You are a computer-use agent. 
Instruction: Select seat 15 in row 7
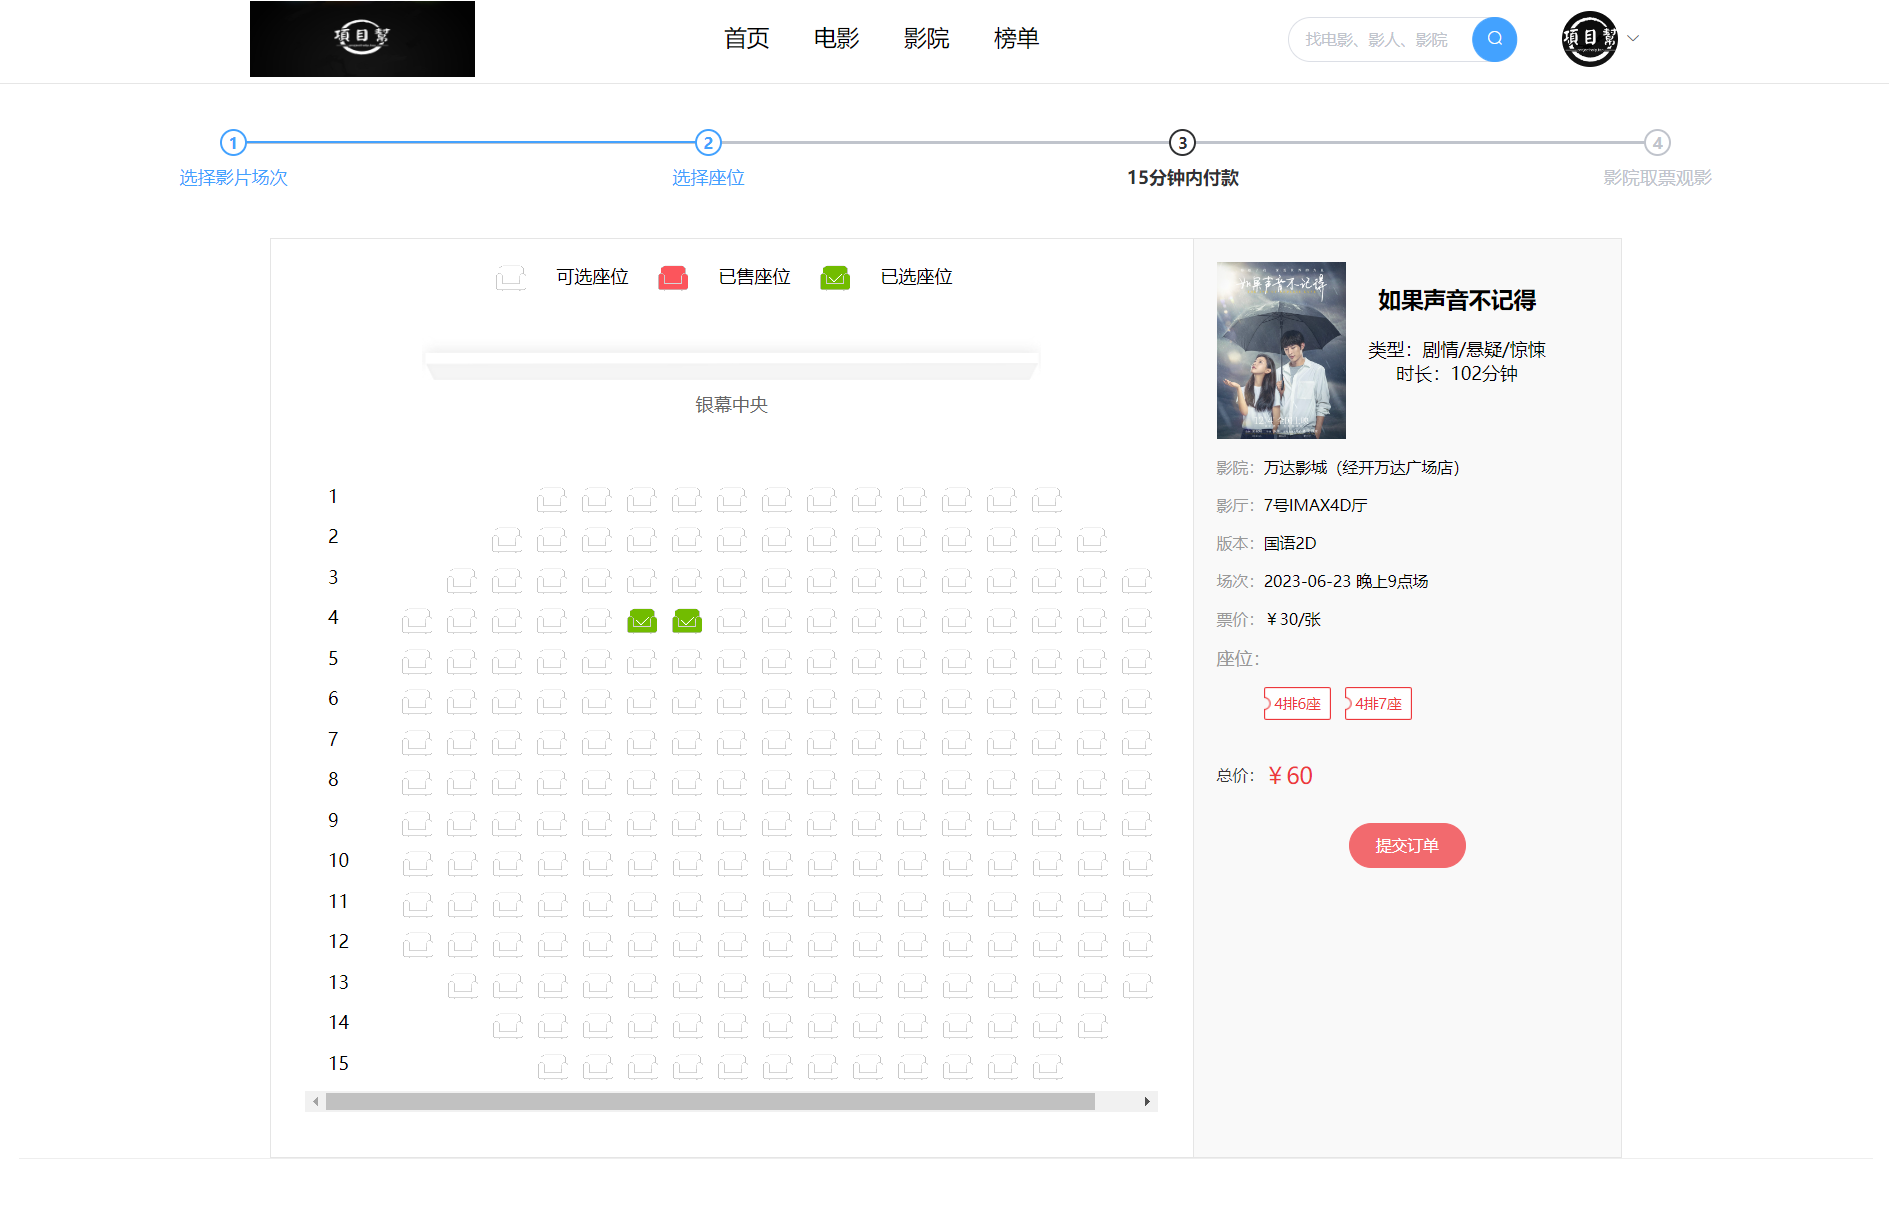(1047, 743)
